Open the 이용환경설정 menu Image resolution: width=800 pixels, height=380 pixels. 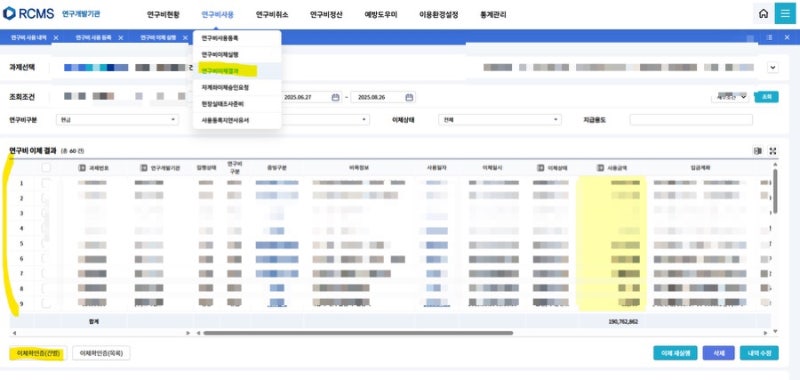click(x=438, y=15)
